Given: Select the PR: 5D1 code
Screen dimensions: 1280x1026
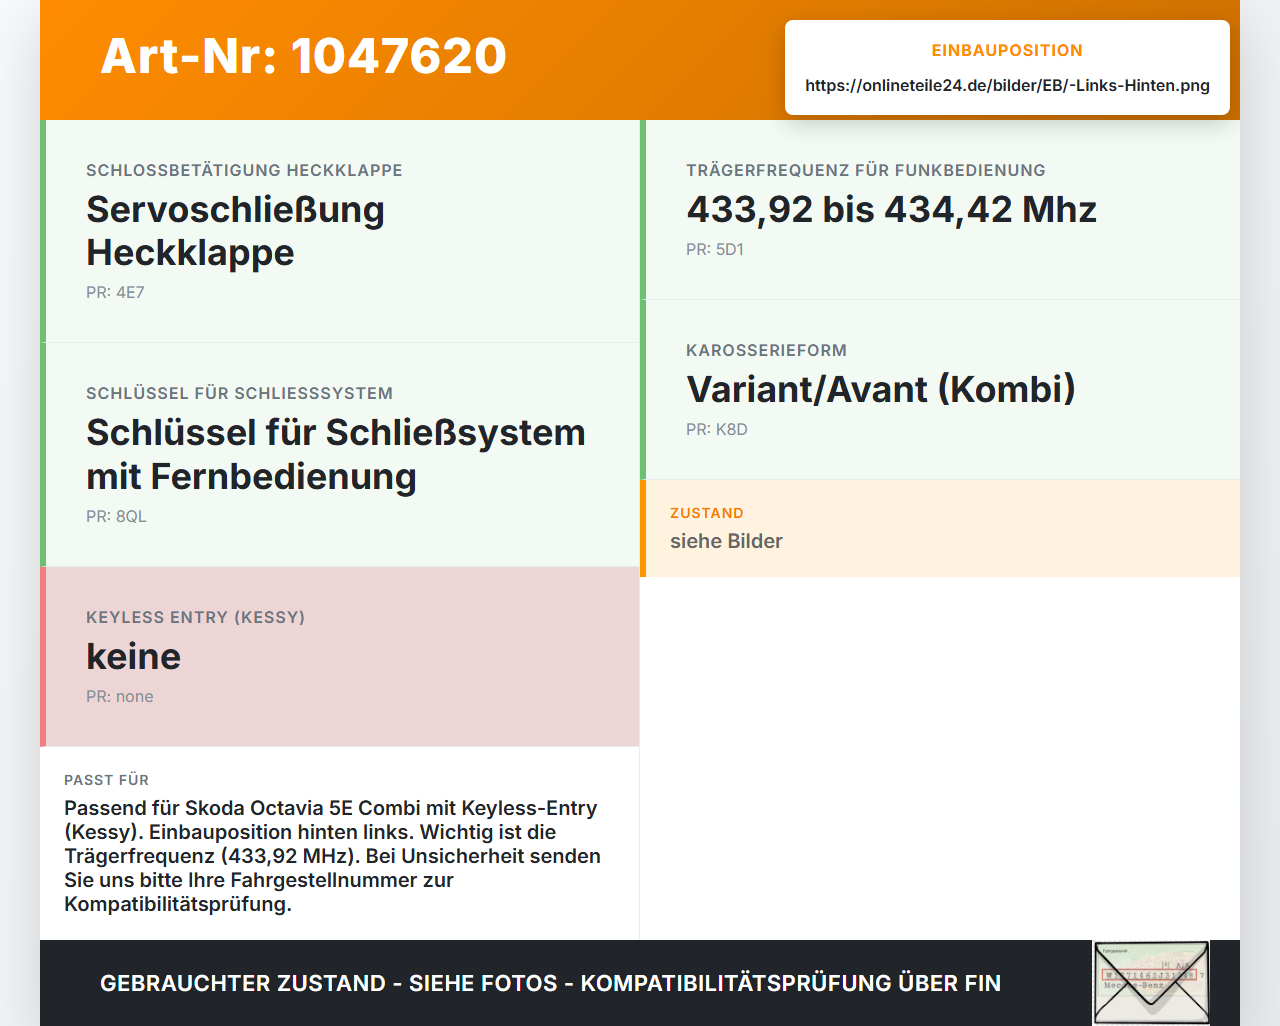Looking at the screenshot, I should click(x=715, y=250).
